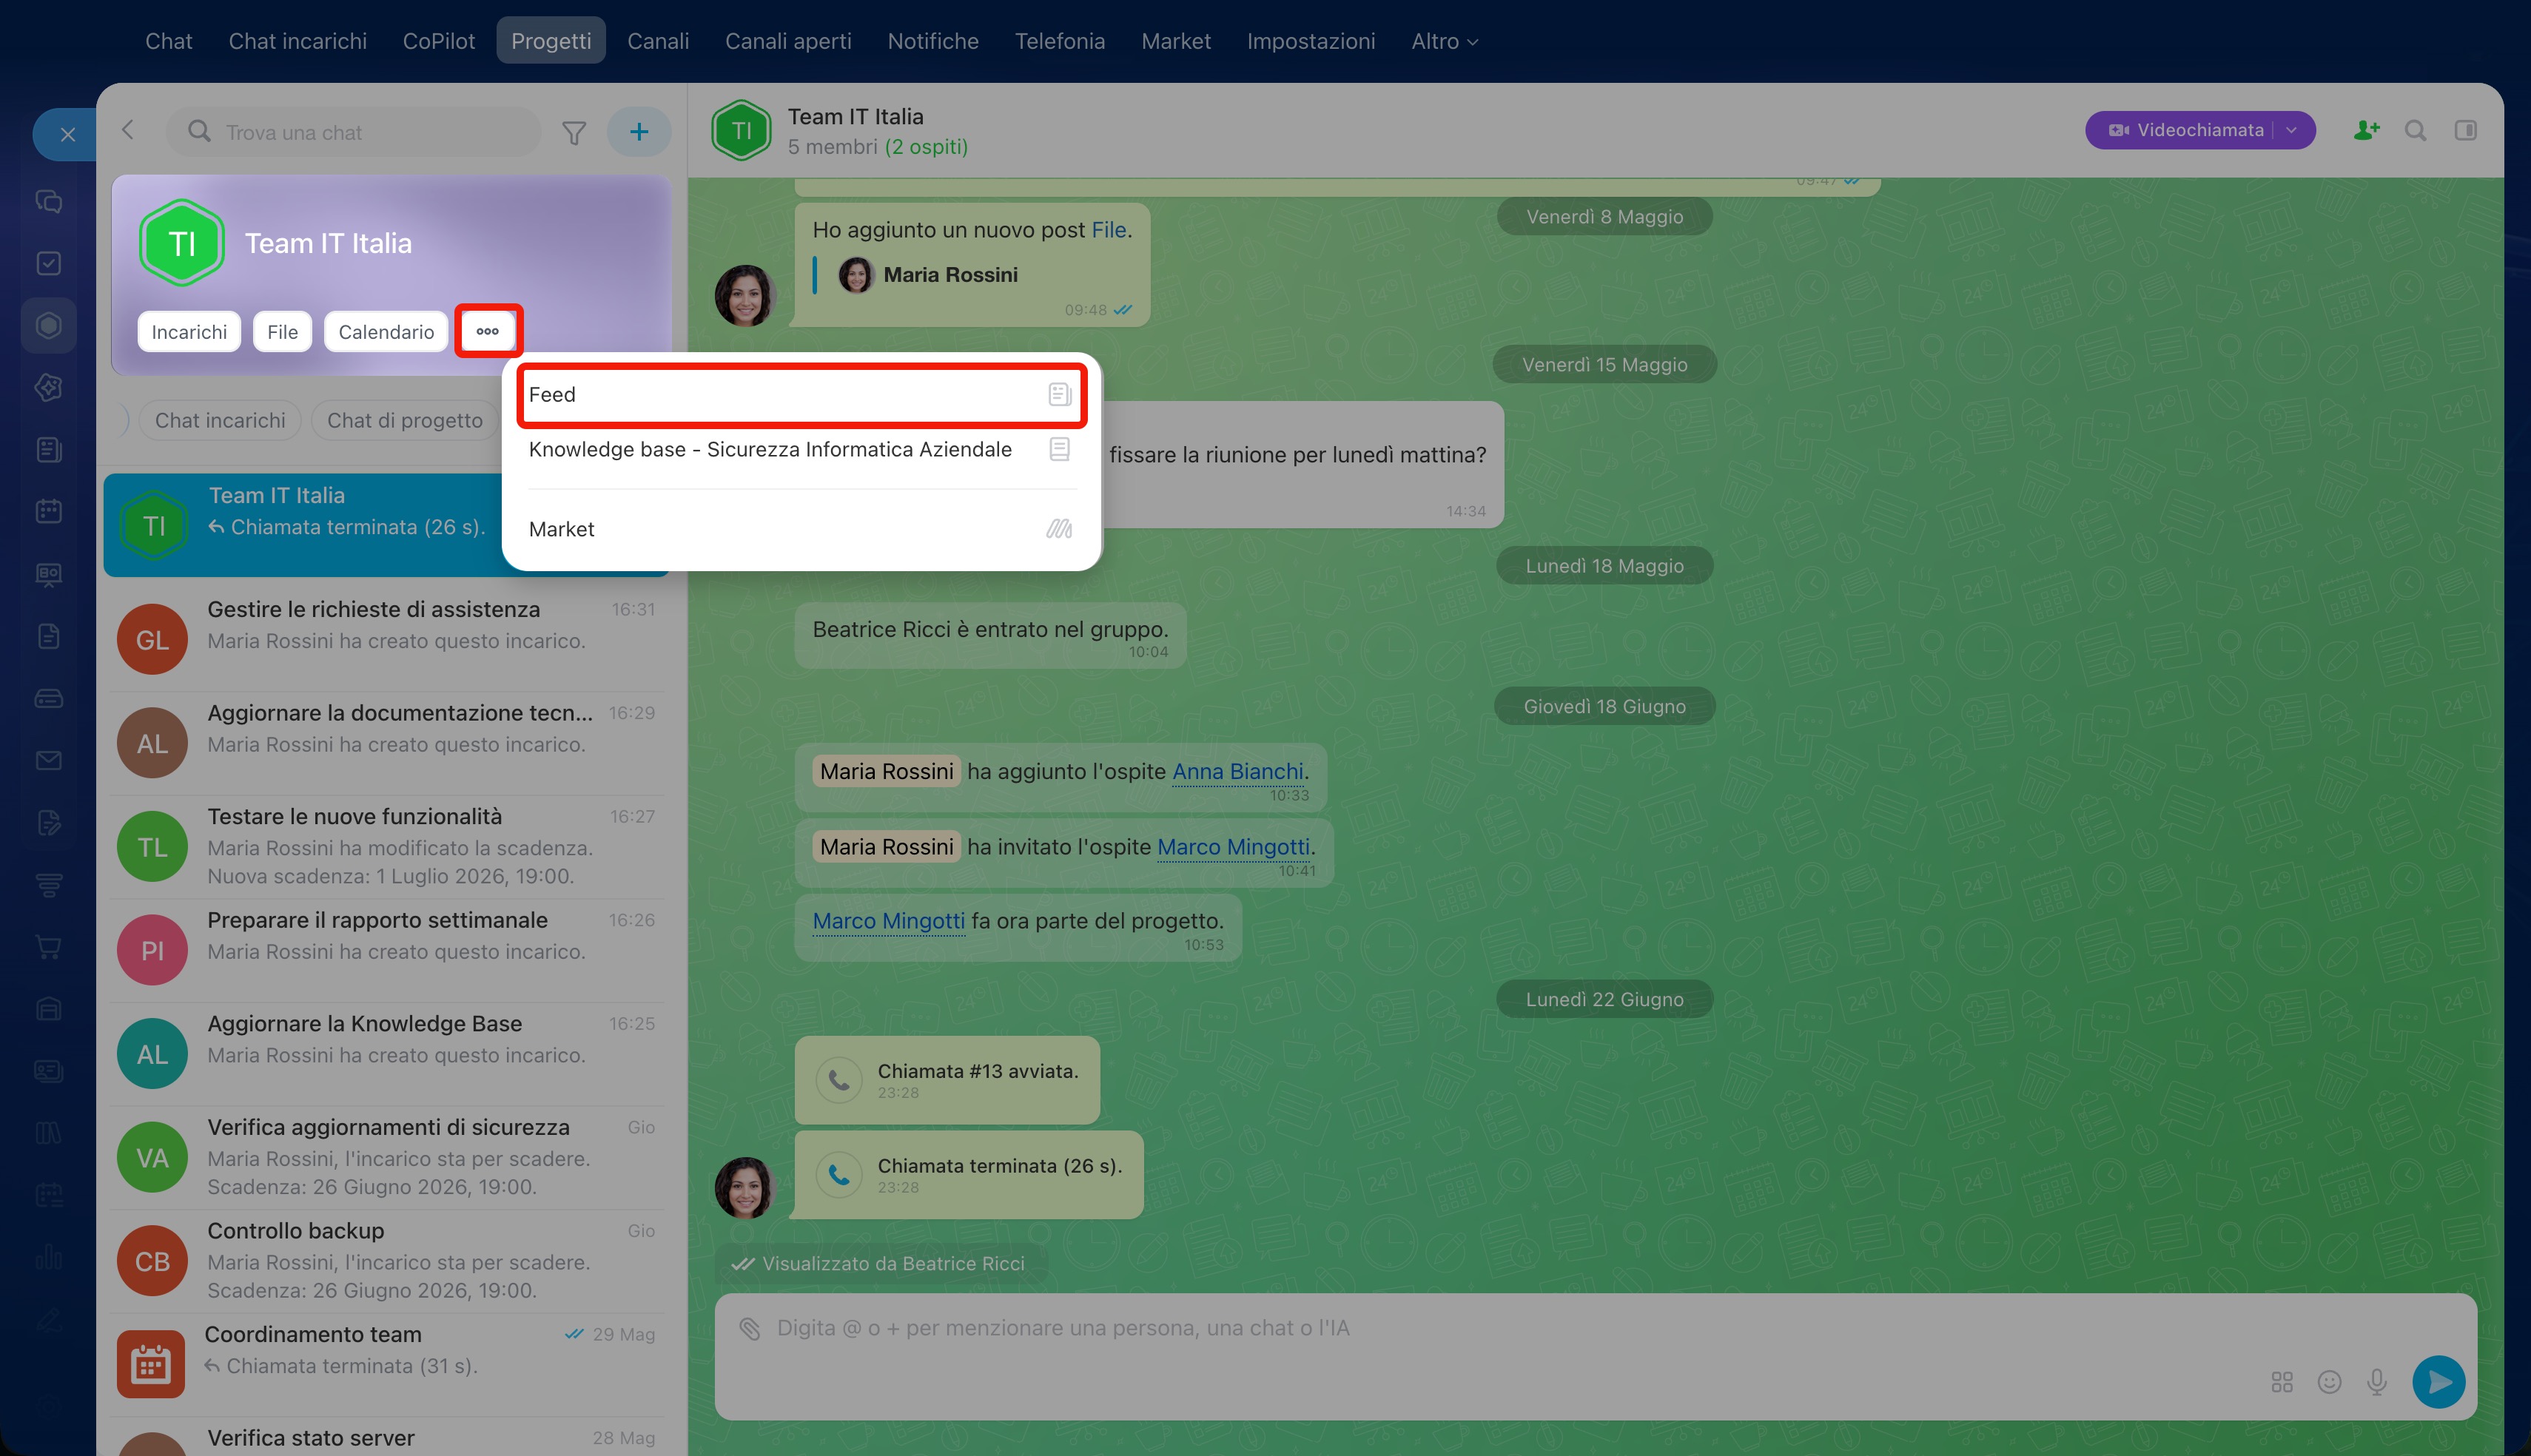Record audio with the microphone icon
The image size is (2531, 1456).
coord(2377,1382)
